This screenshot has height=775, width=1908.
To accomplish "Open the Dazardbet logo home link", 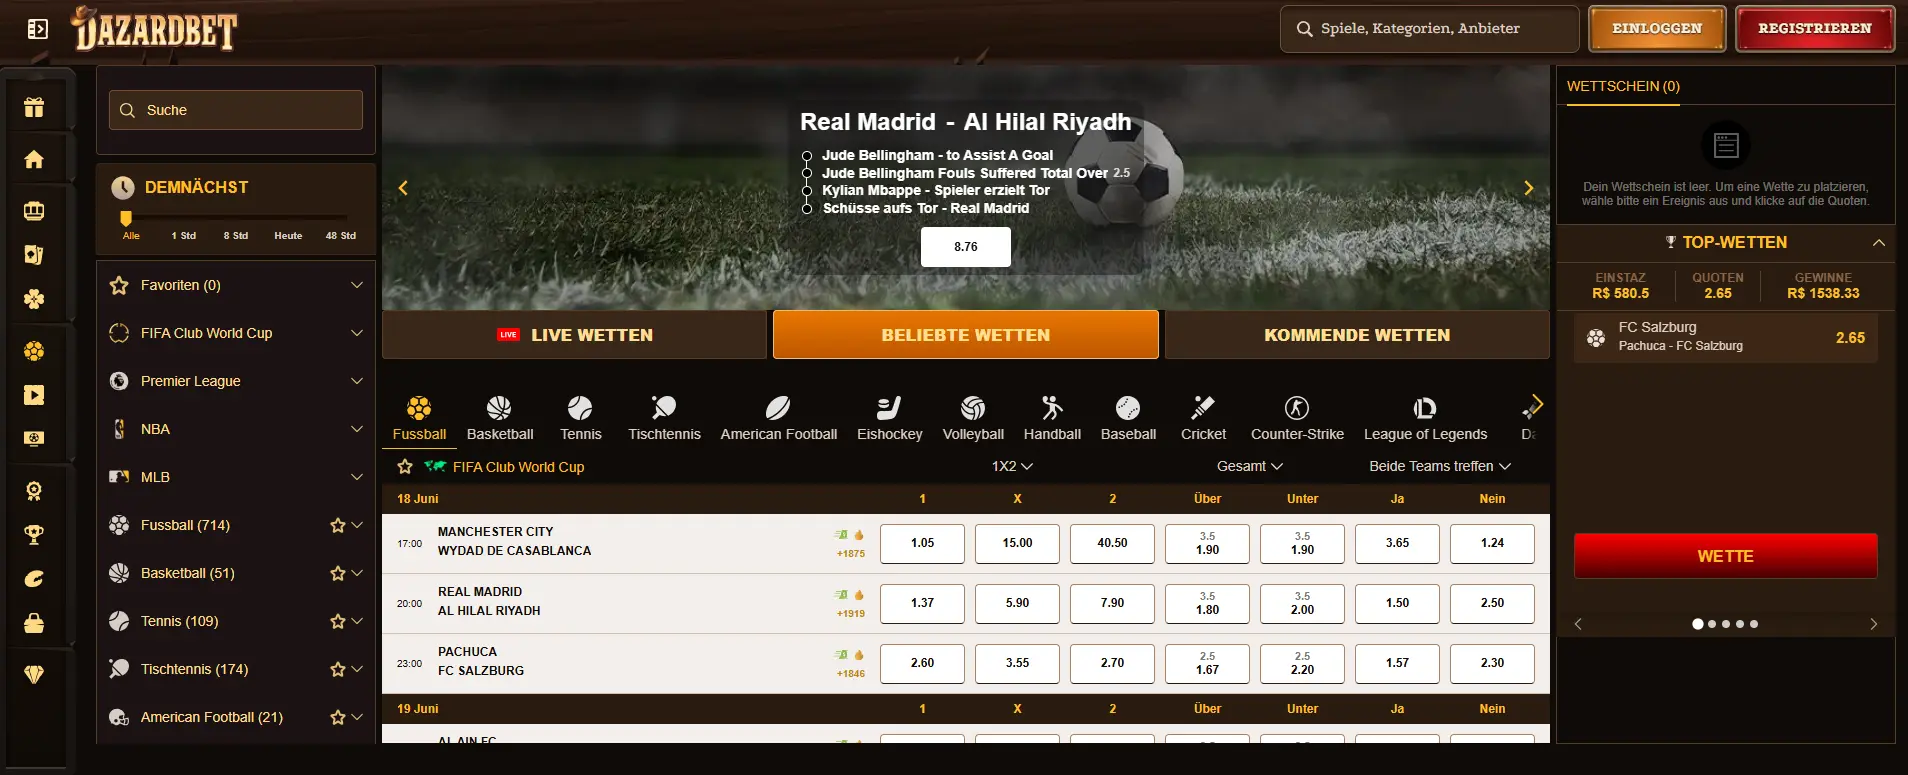I will click(154, 29).
